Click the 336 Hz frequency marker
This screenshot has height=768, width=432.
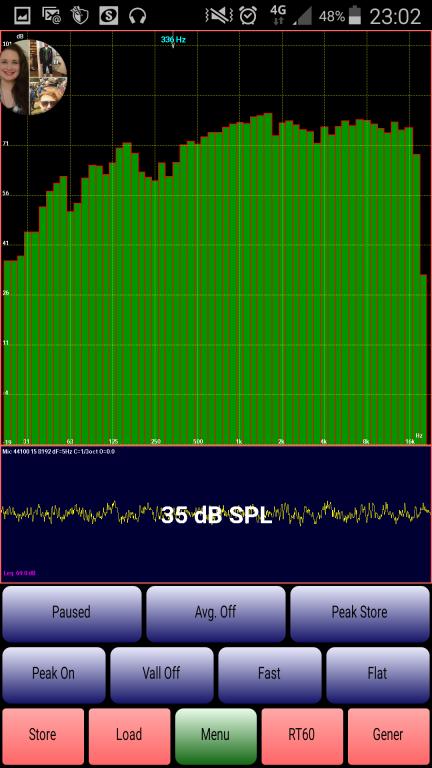[x=173, y=39]
